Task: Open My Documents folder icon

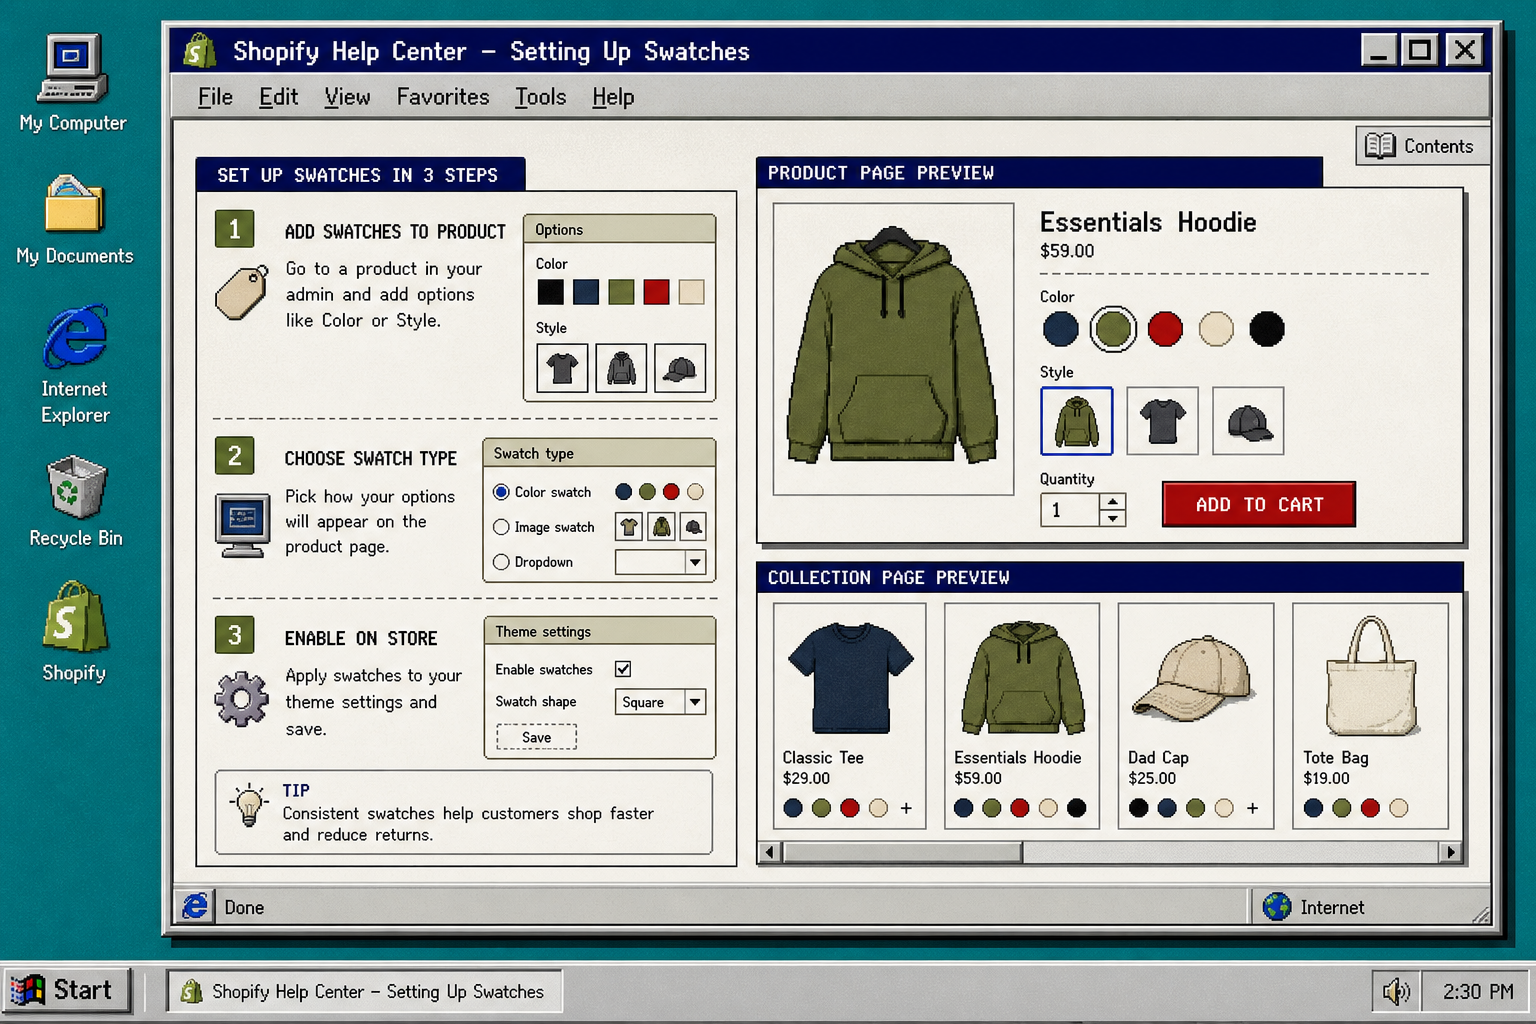Action: (x=74, y=203)
